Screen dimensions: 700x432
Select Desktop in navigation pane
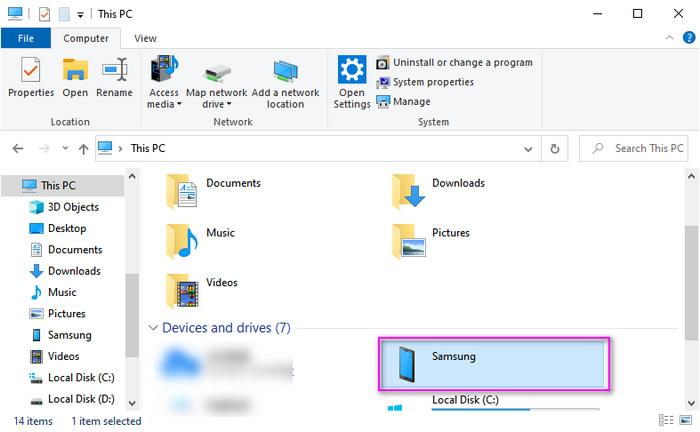pos(58,228)
